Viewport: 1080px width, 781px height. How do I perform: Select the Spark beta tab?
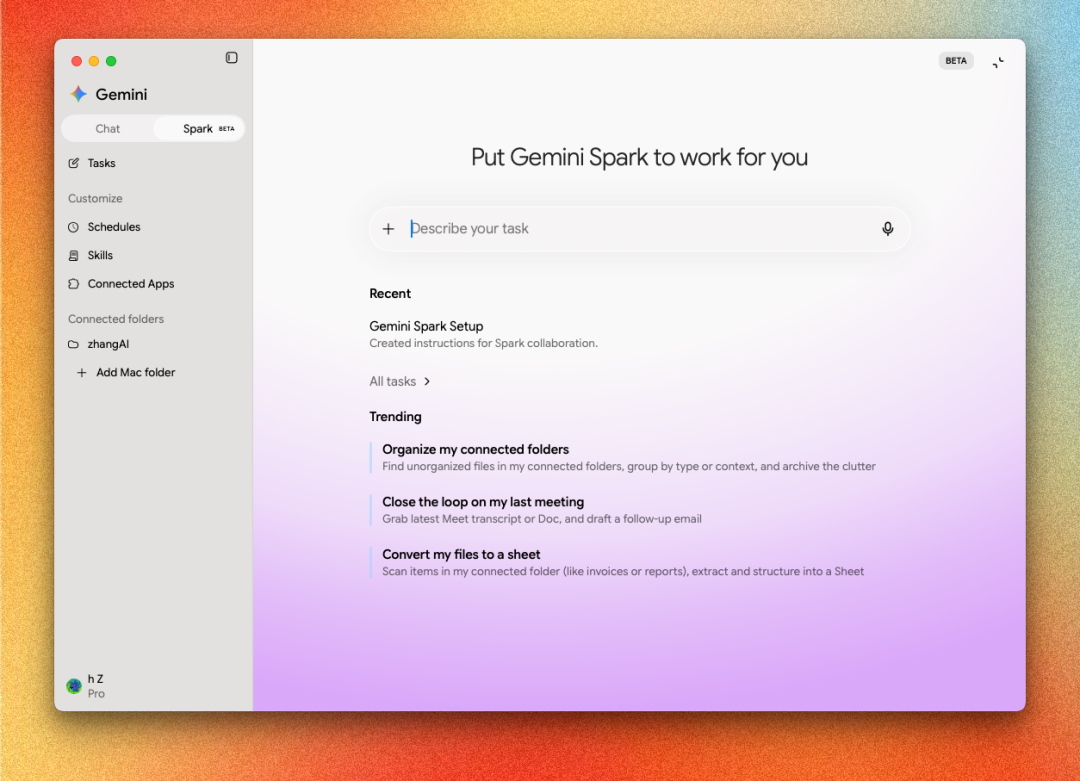198,129
